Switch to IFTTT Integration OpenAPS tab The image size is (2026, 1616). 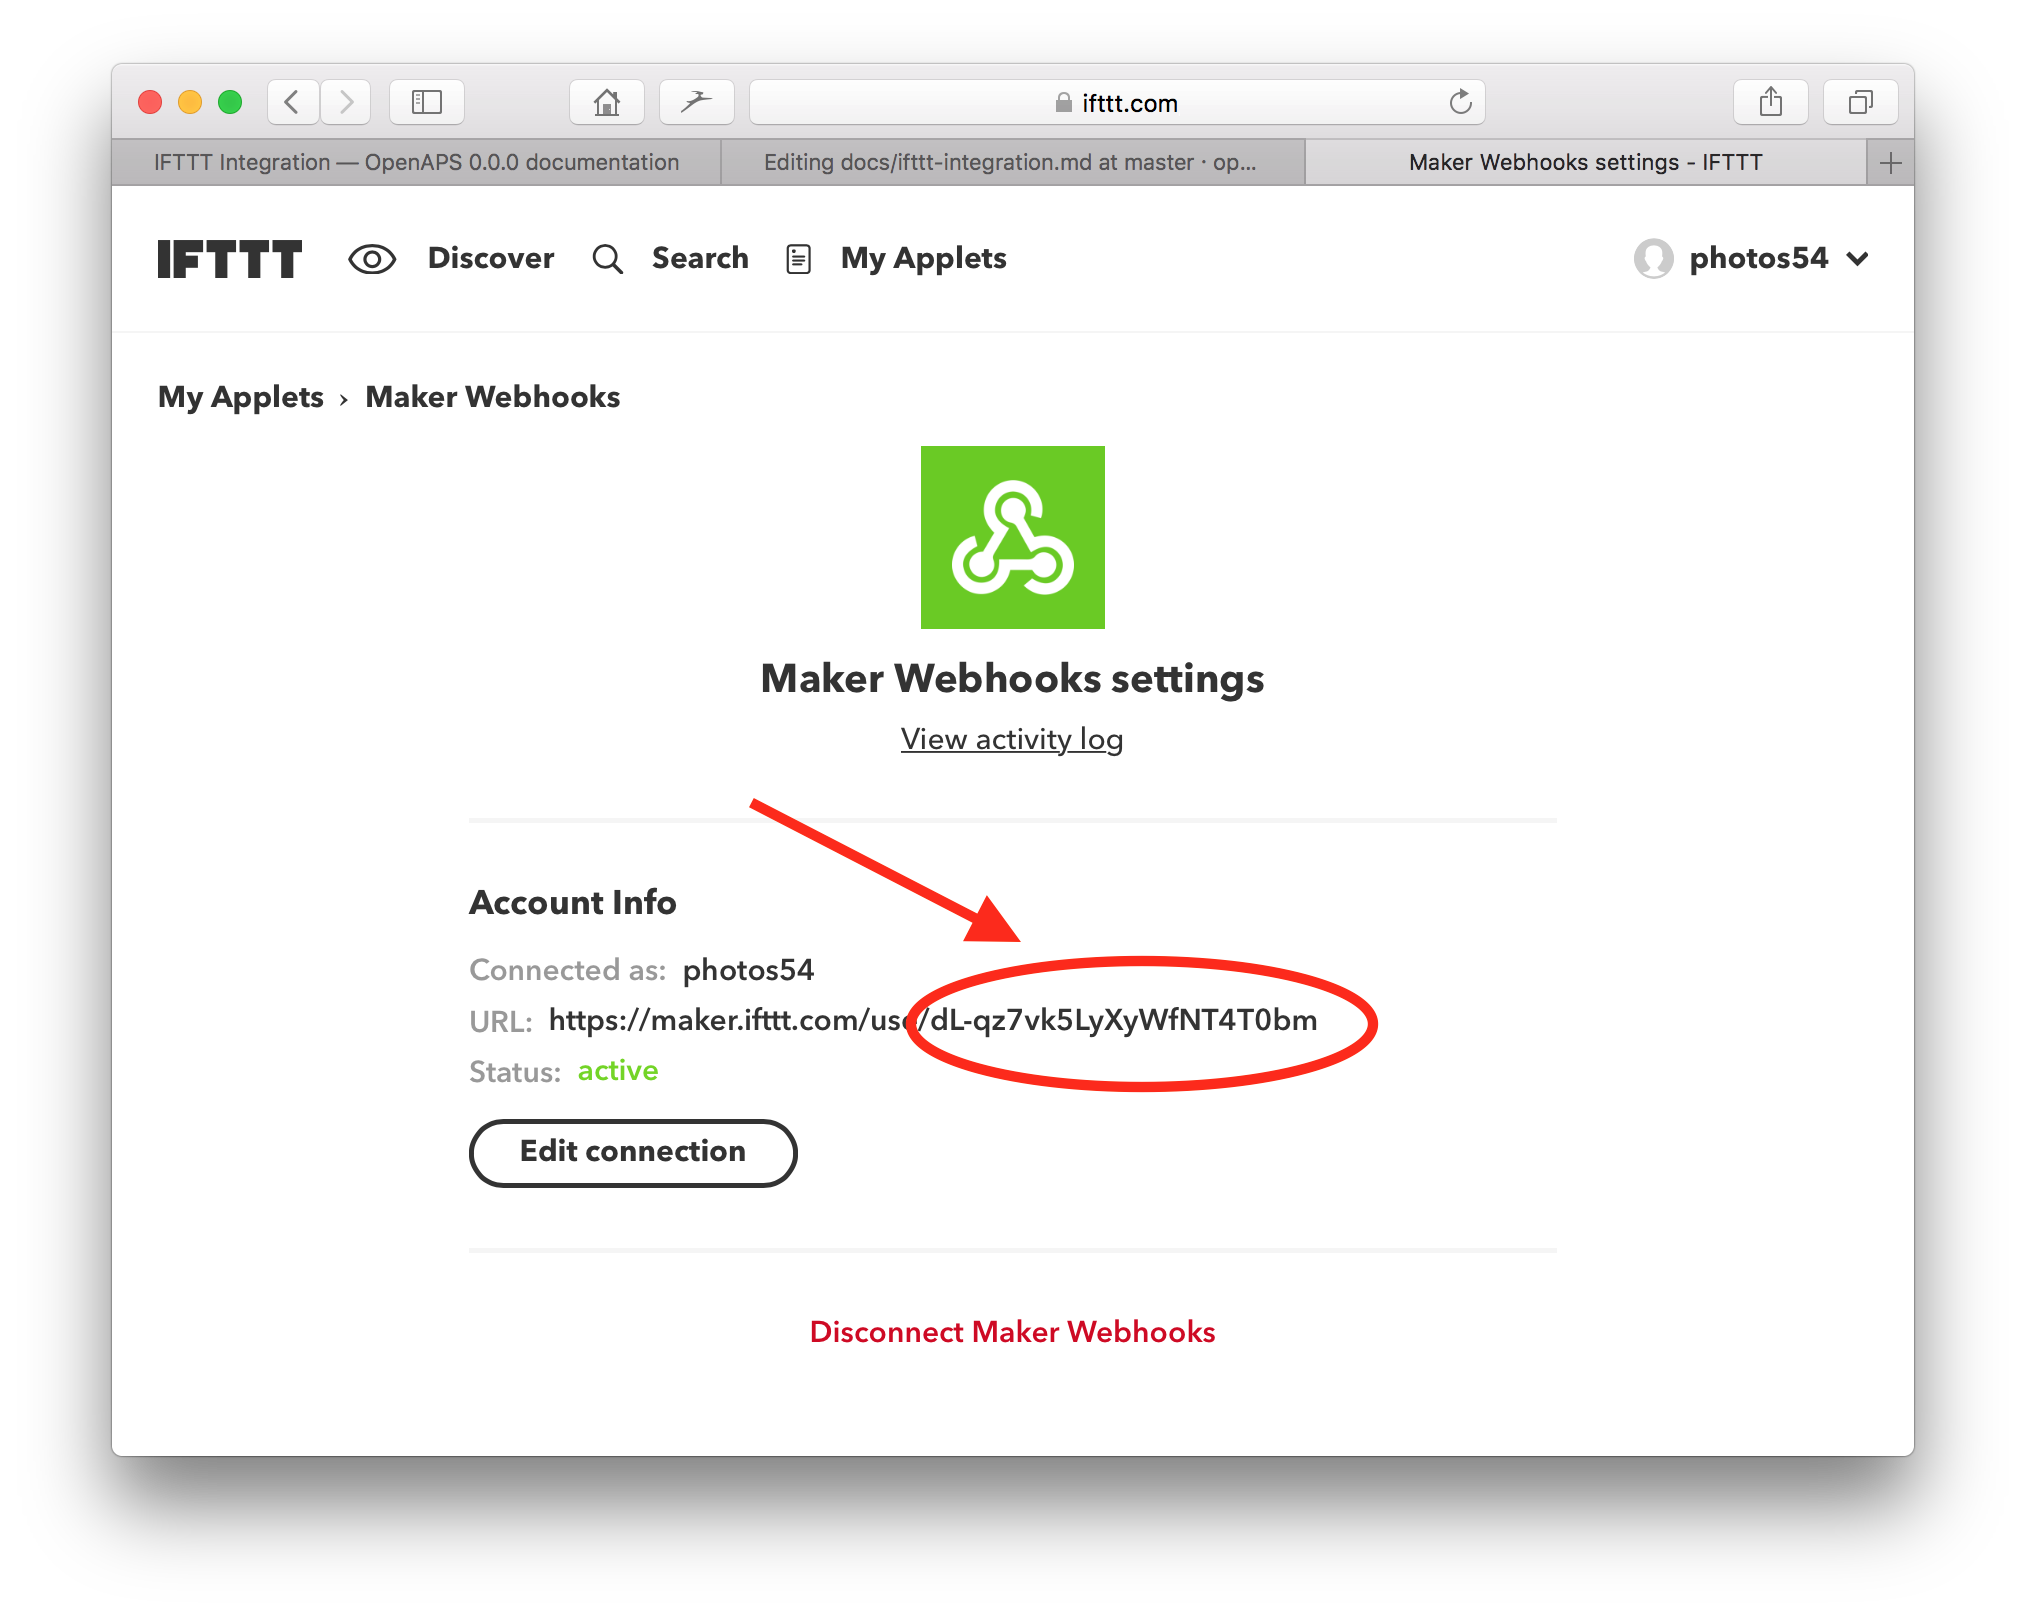tap(417, 163)
